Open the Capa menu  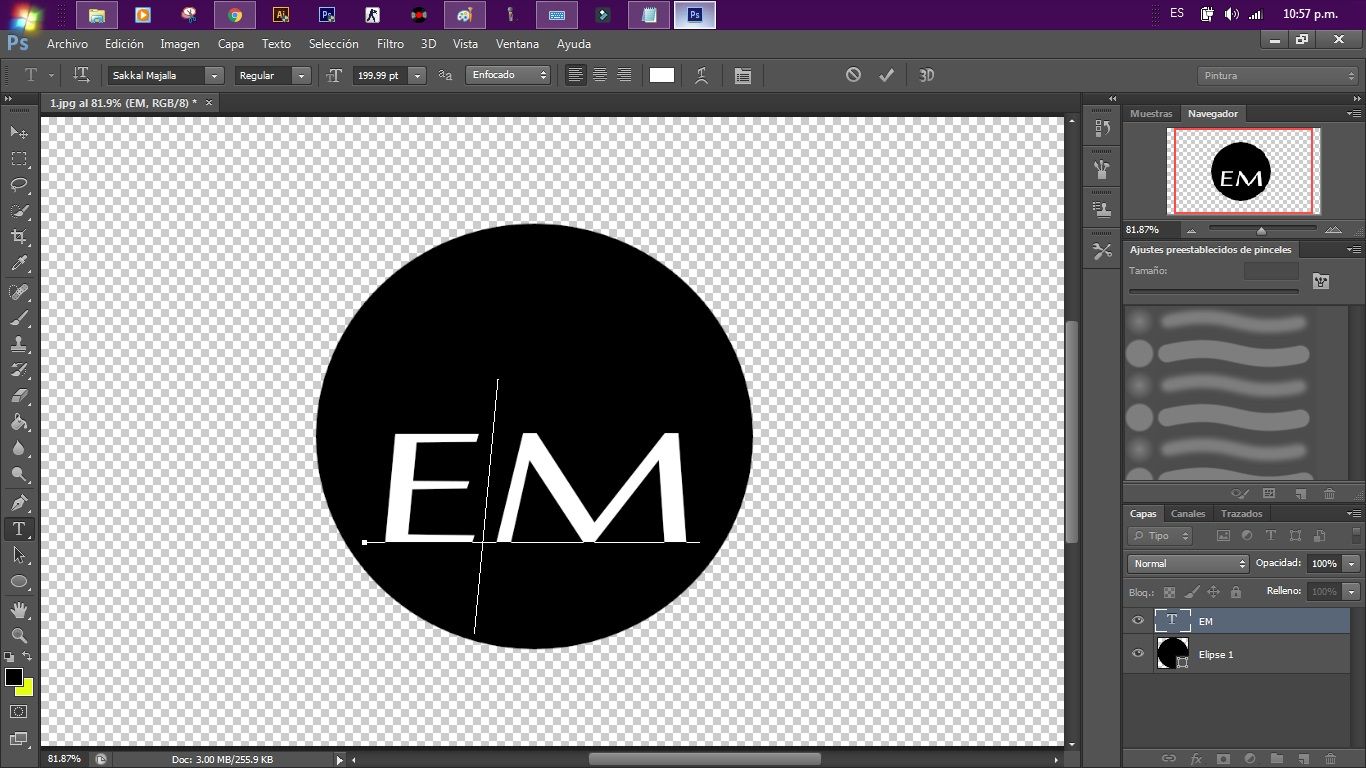tap(231, 44)
